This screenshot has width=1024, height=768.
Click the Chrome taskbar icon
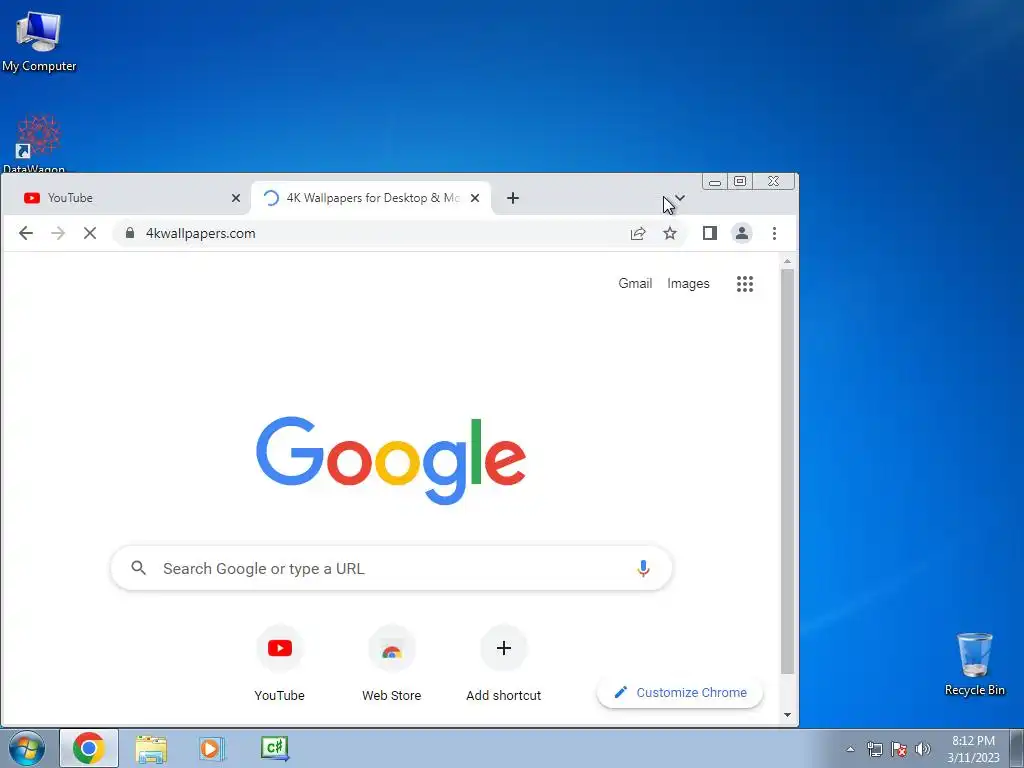[89, 748]
